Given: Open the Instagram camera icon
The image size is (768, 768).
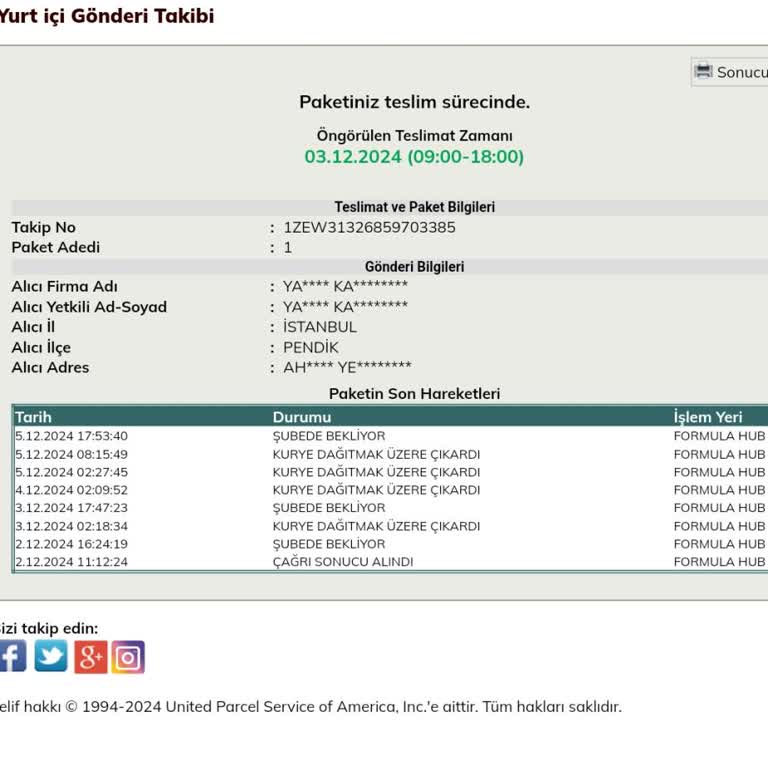Looking at the screenshot, I should pyautogui.click(x=128, y=657).
